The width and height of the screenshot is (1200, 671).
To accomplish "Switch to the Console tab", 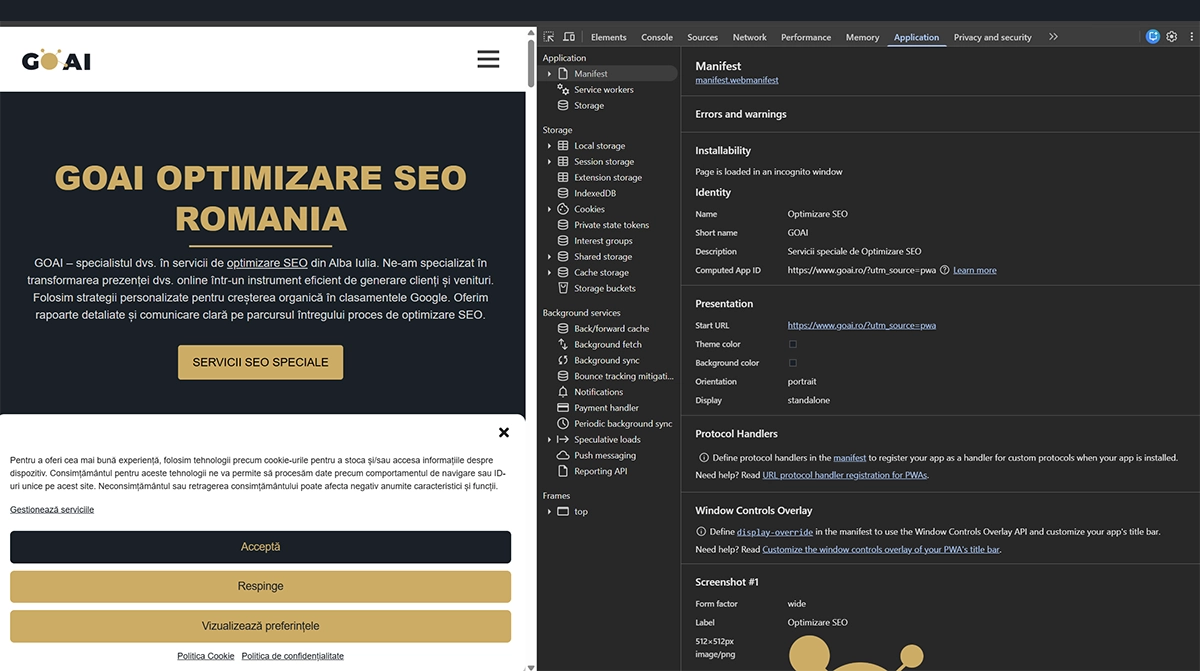I will click(657, 37).
